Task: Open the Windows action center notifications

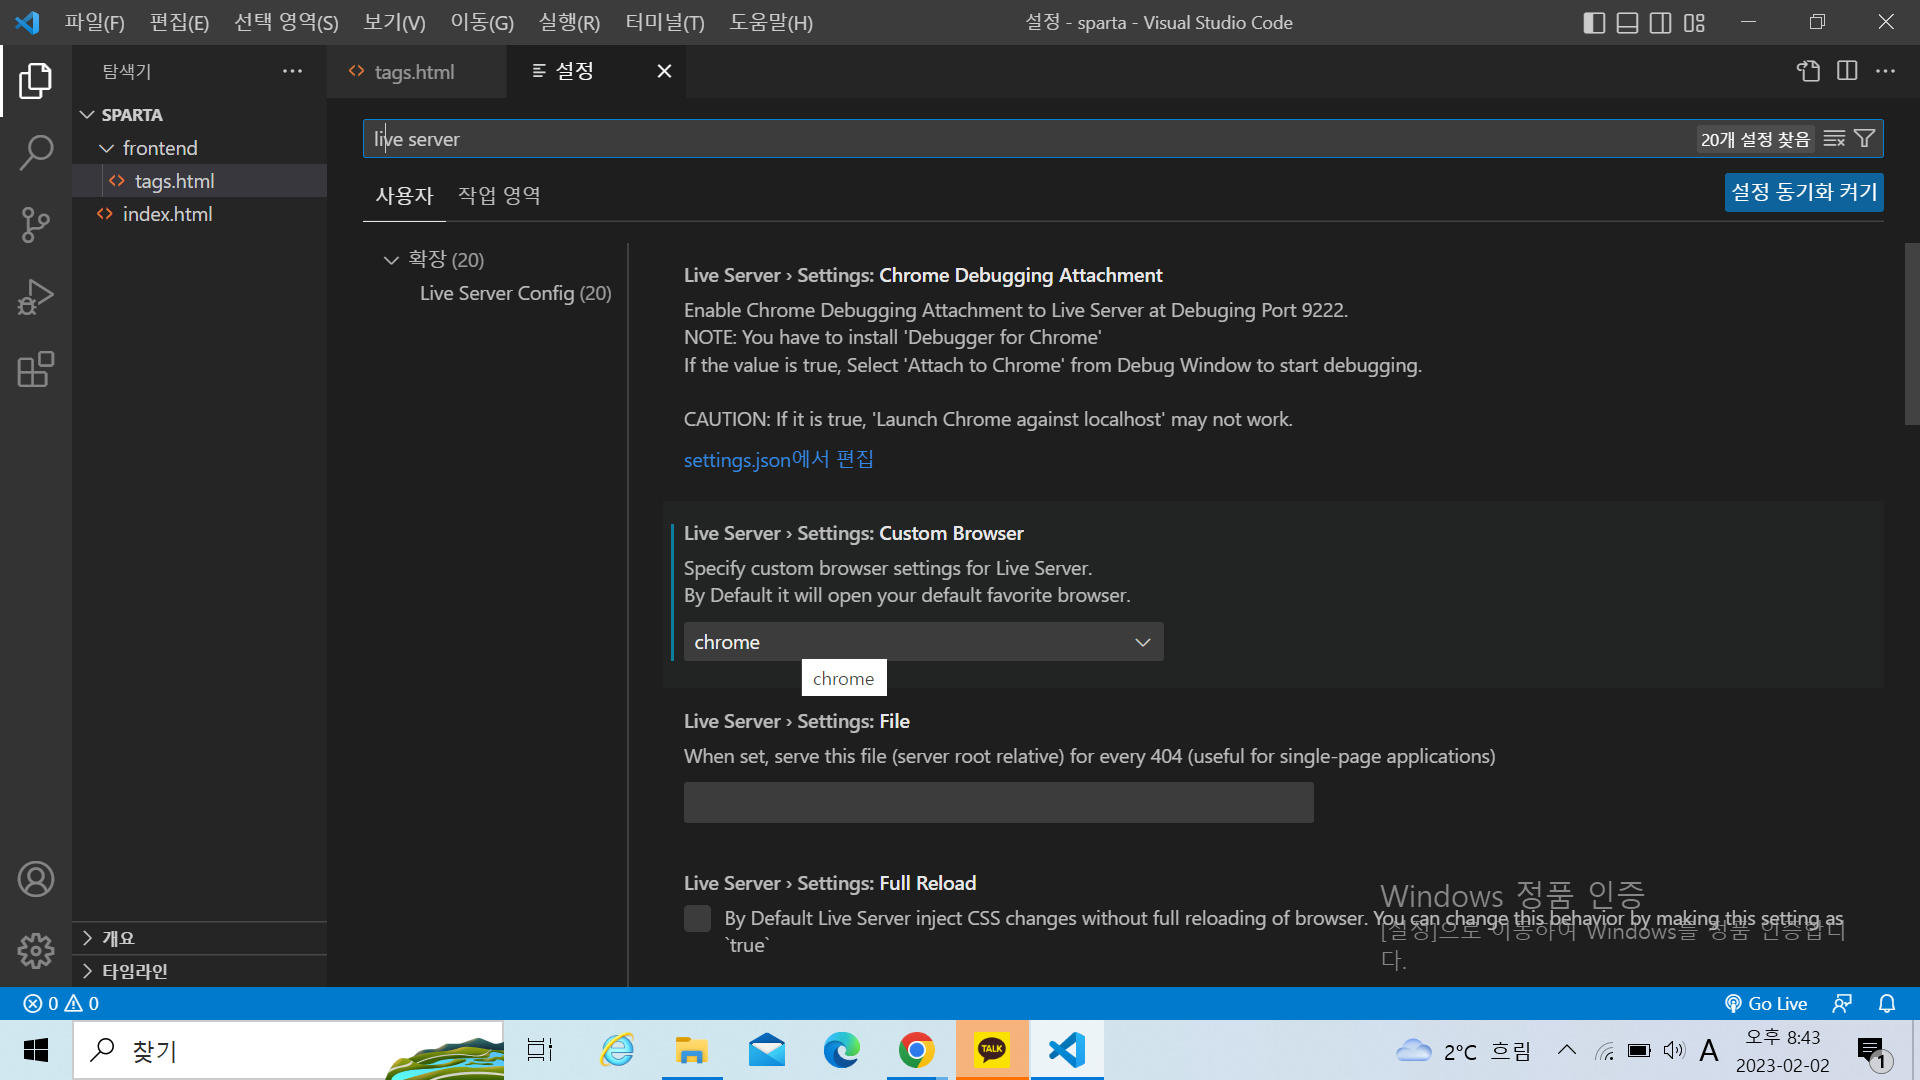Action: pyautogui.click(x=1872, y=1050)
